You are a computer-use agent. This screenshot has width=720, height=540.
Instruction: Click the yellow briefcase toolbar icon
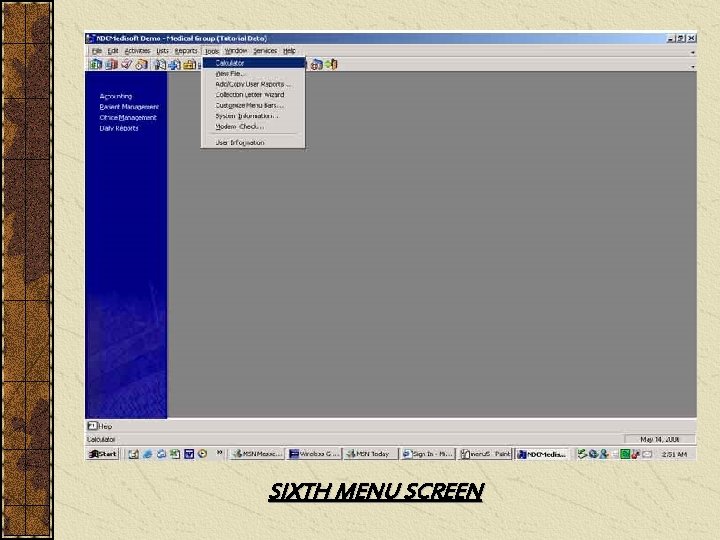(x=189, y=65)
